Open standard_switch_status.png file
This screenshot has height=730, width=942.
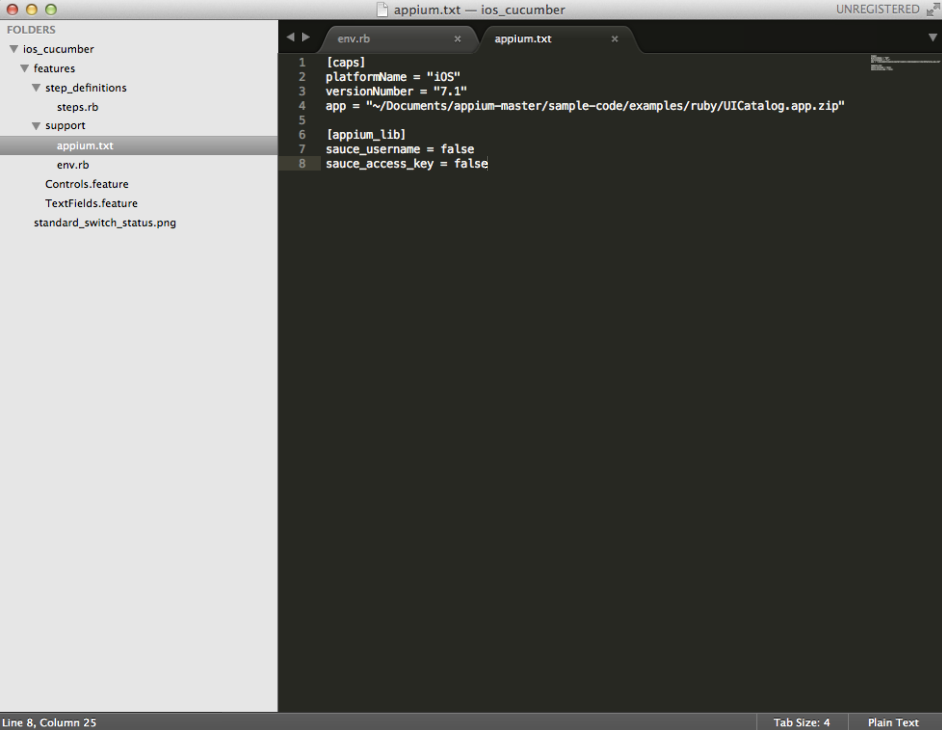click(105, 222)
